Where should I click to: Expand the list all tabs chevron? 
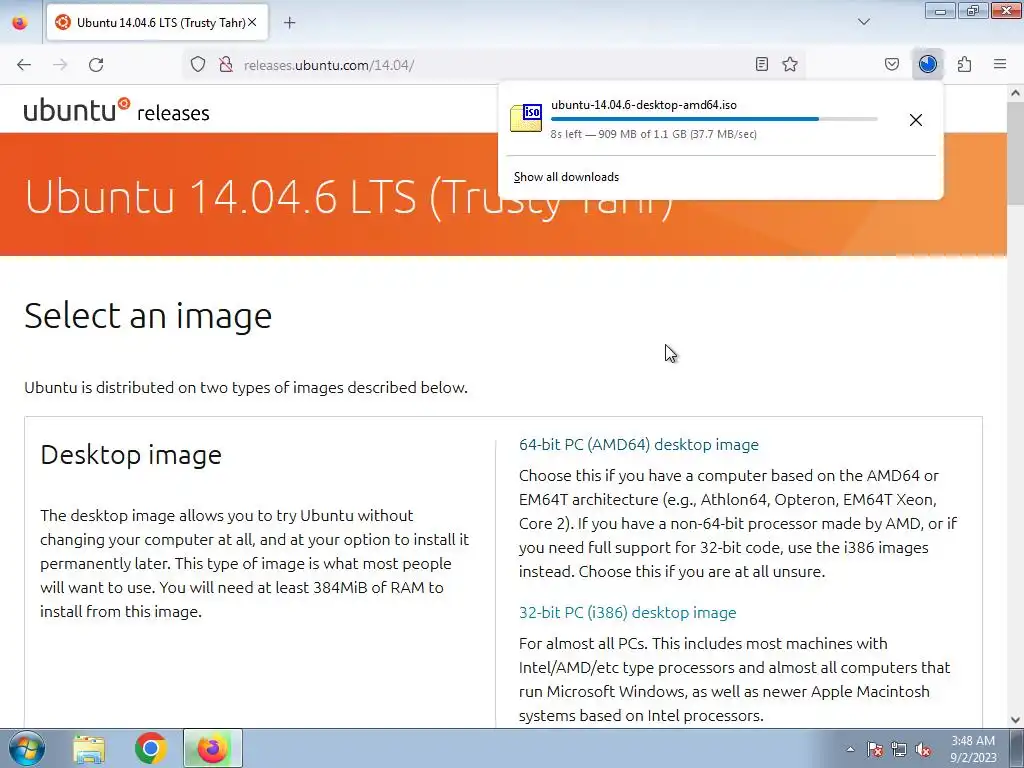864,22
